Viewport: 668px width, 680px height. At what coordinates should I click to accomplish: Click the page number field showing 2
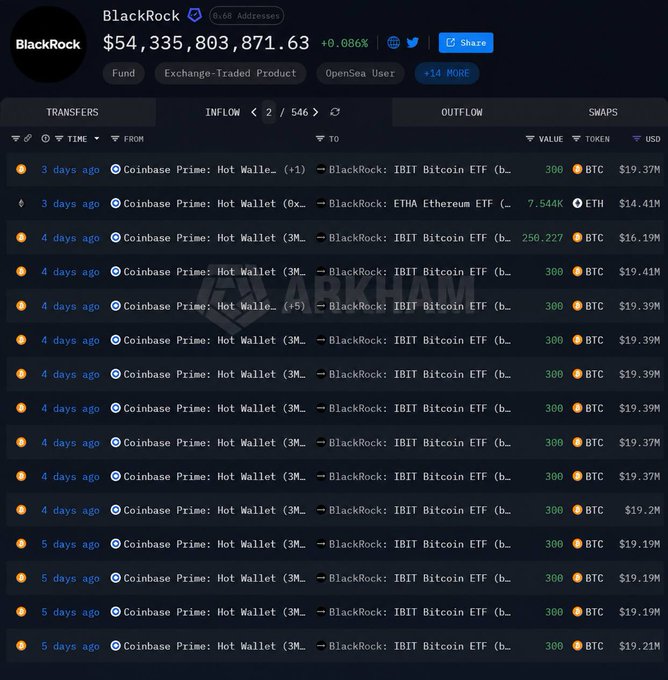pyautogui.click(x=269, y=112)
